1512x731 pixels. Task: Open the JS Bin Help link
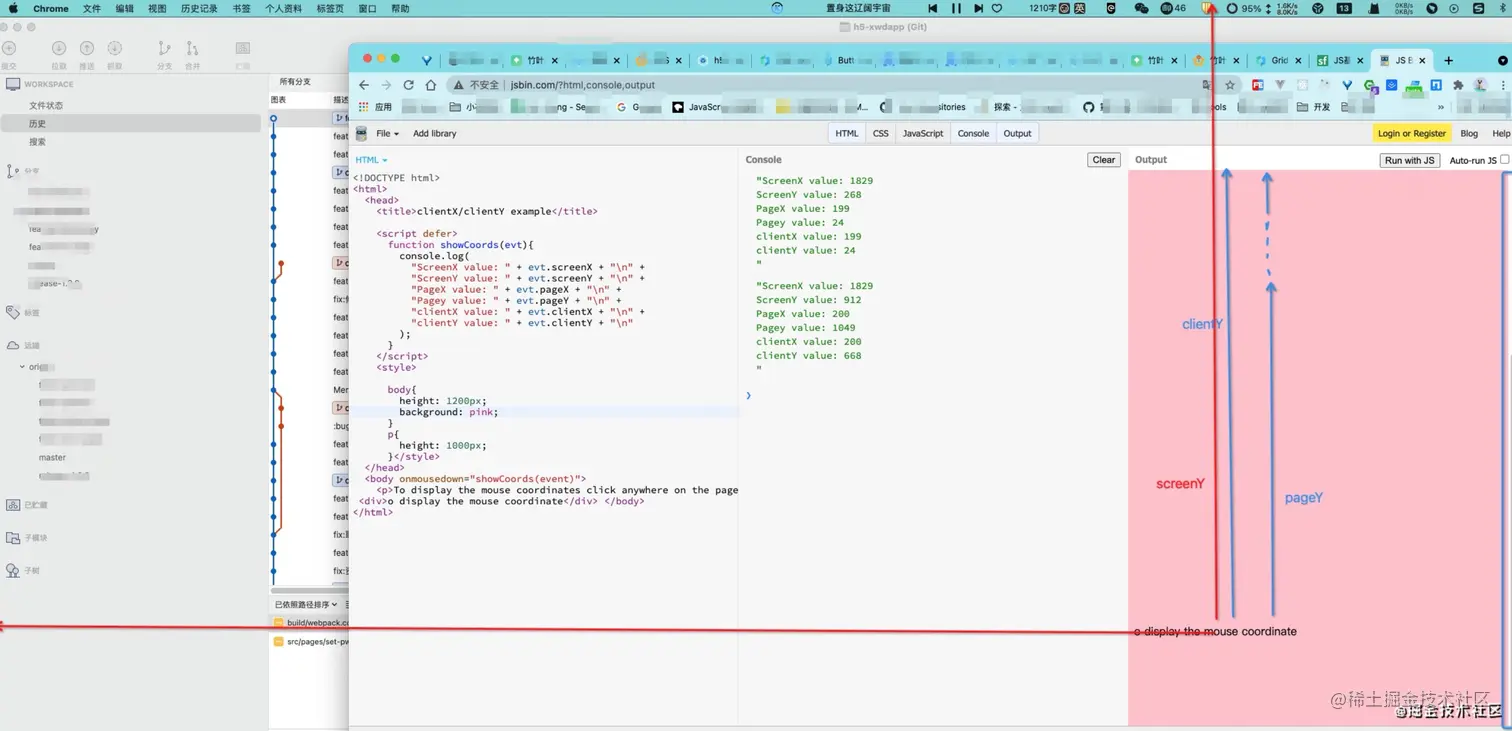pos(1501,133)
